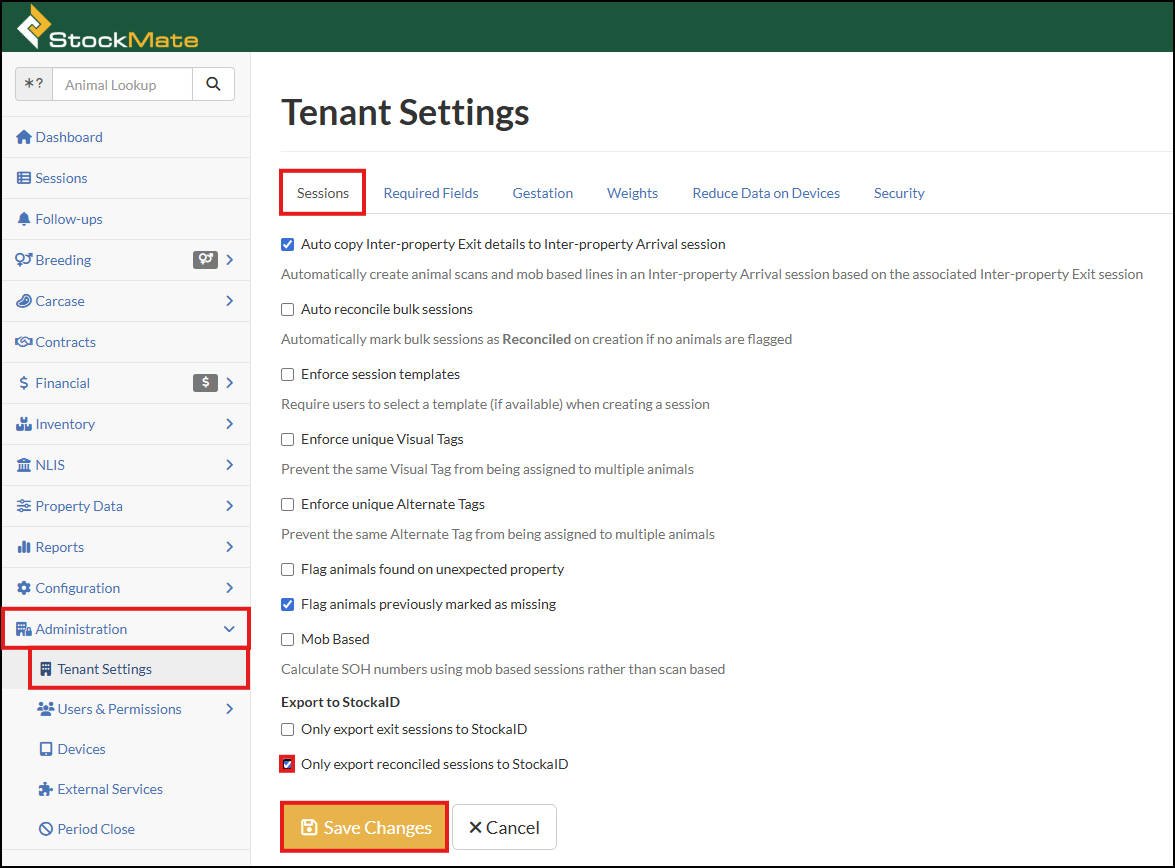Click the External Services puzzle icon
1175x868 pixels.
46,789
